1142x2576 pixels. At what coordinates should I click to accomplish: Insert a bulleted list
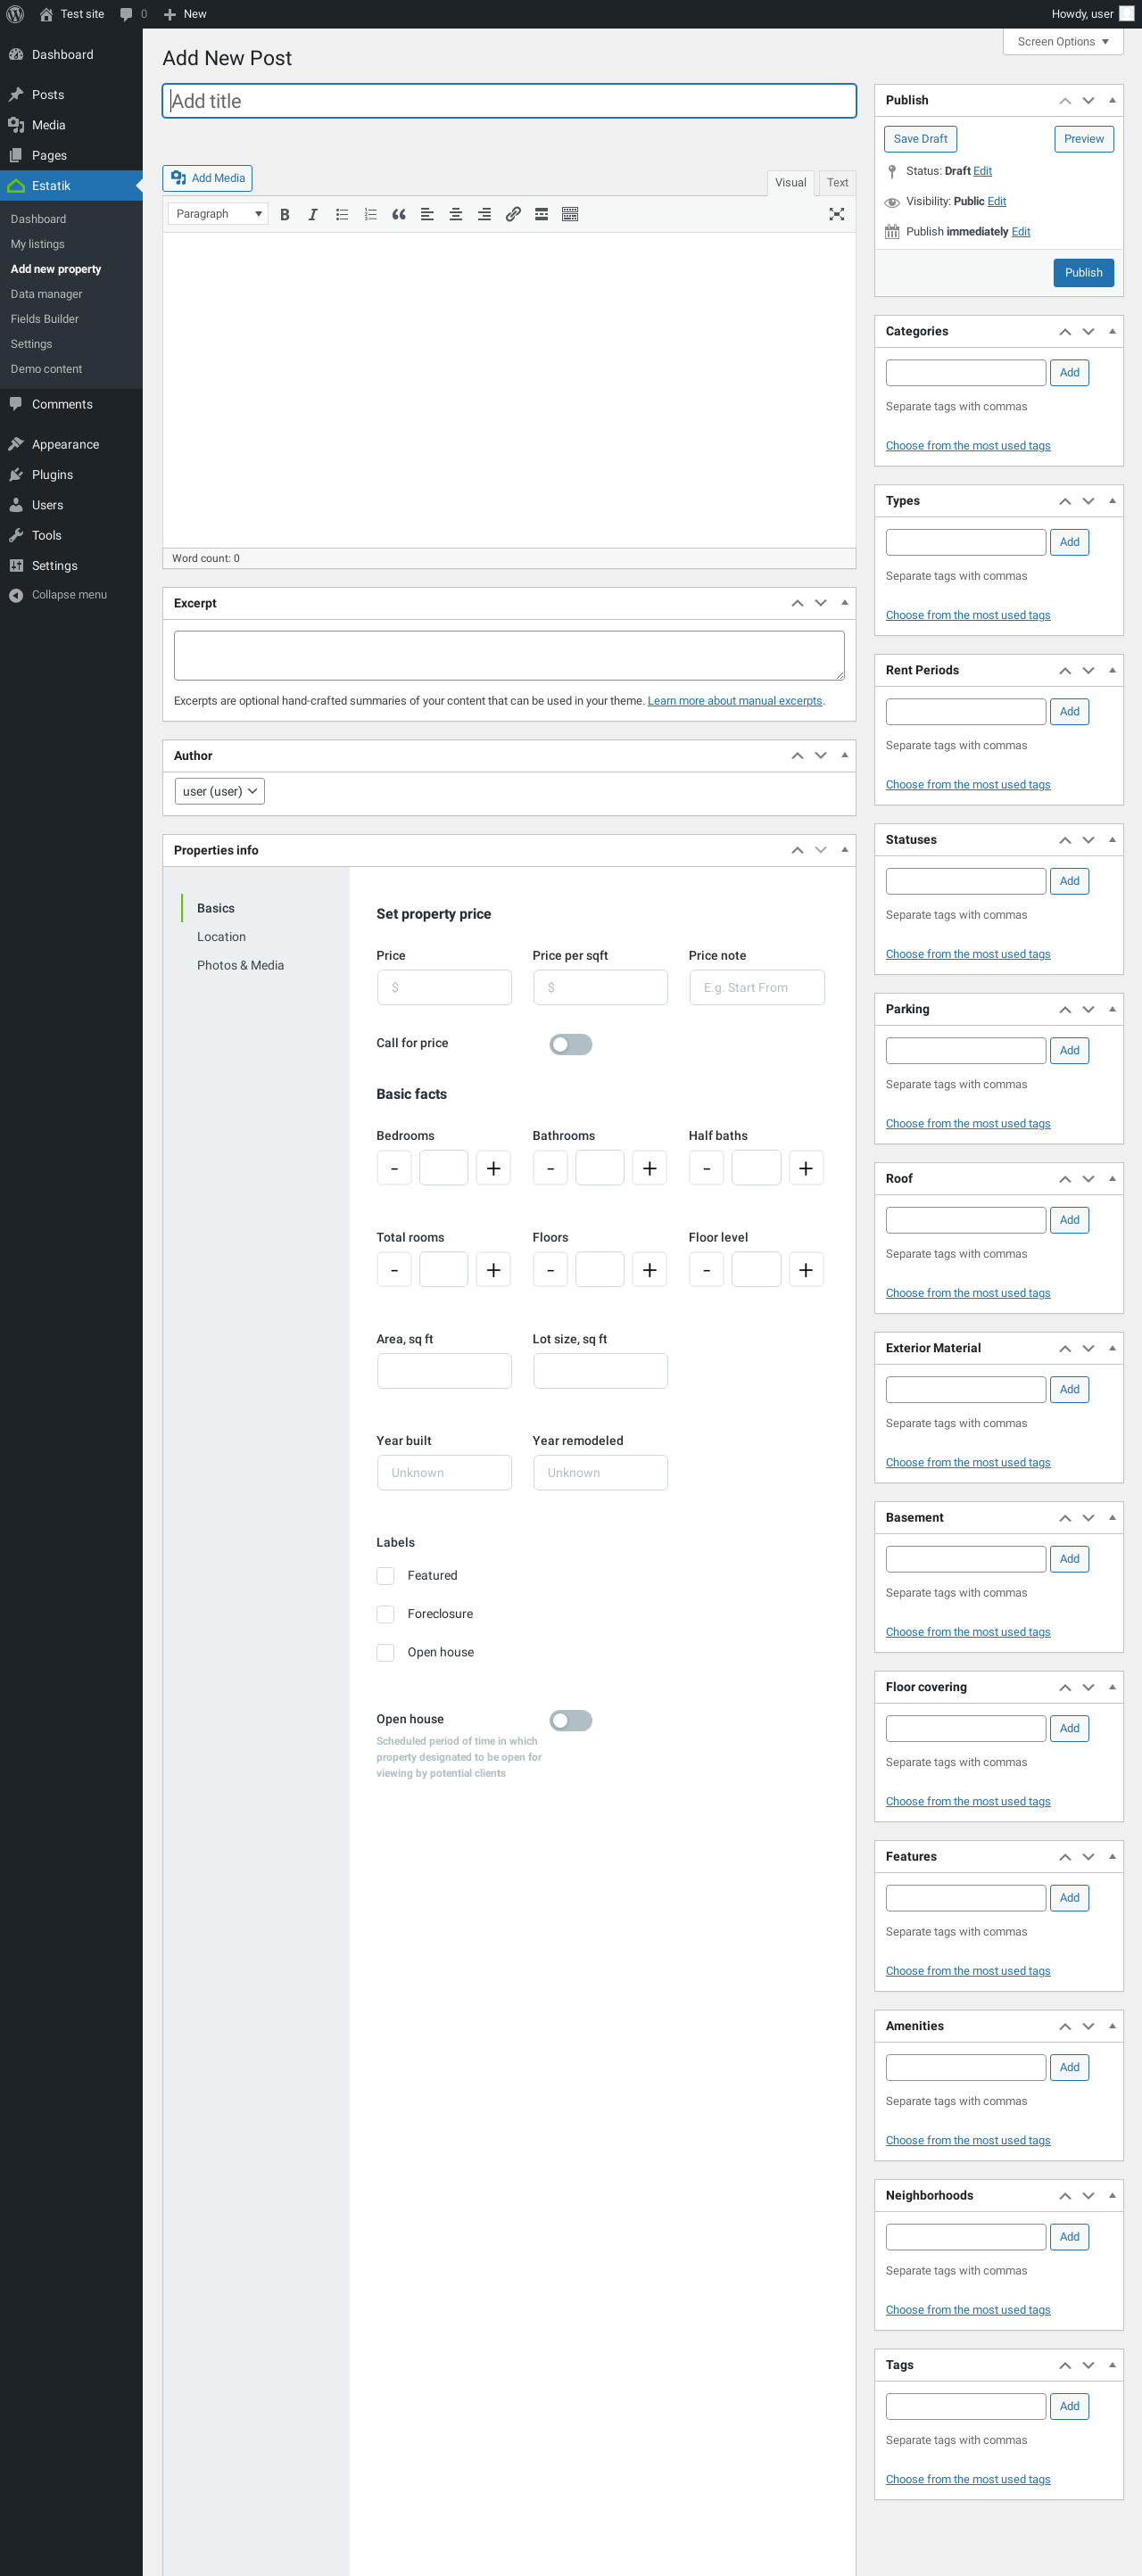[x=342, y=214]
